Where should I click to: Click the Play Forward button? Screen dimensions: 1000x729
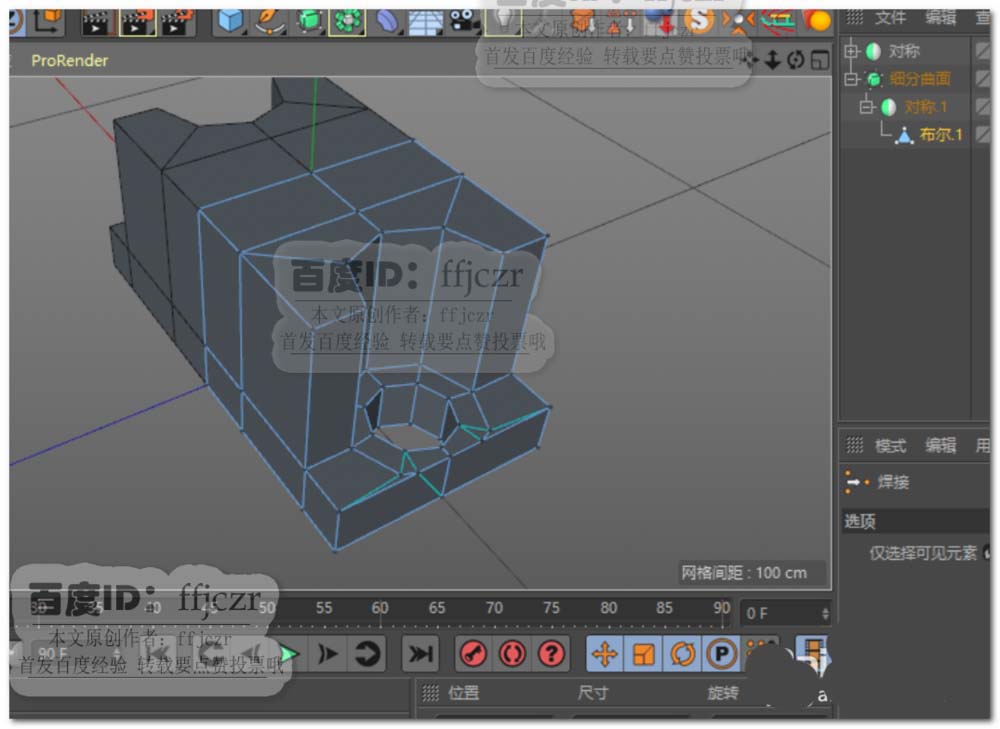point(290,654)
